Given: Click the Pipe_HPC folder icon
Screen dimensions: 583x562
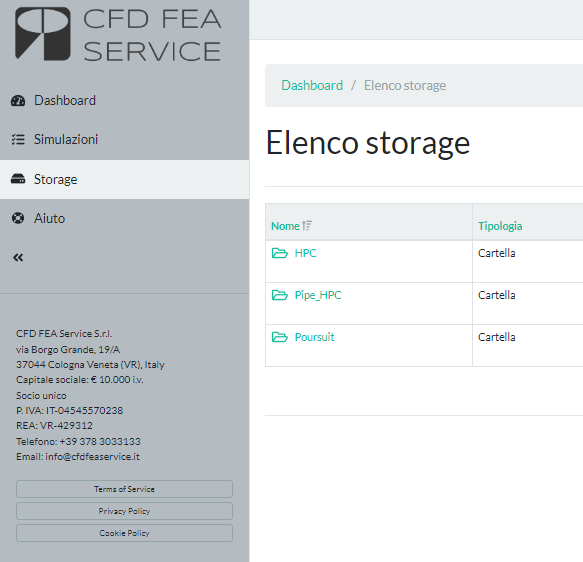Looking at the screenshot, I should (280, 295).
